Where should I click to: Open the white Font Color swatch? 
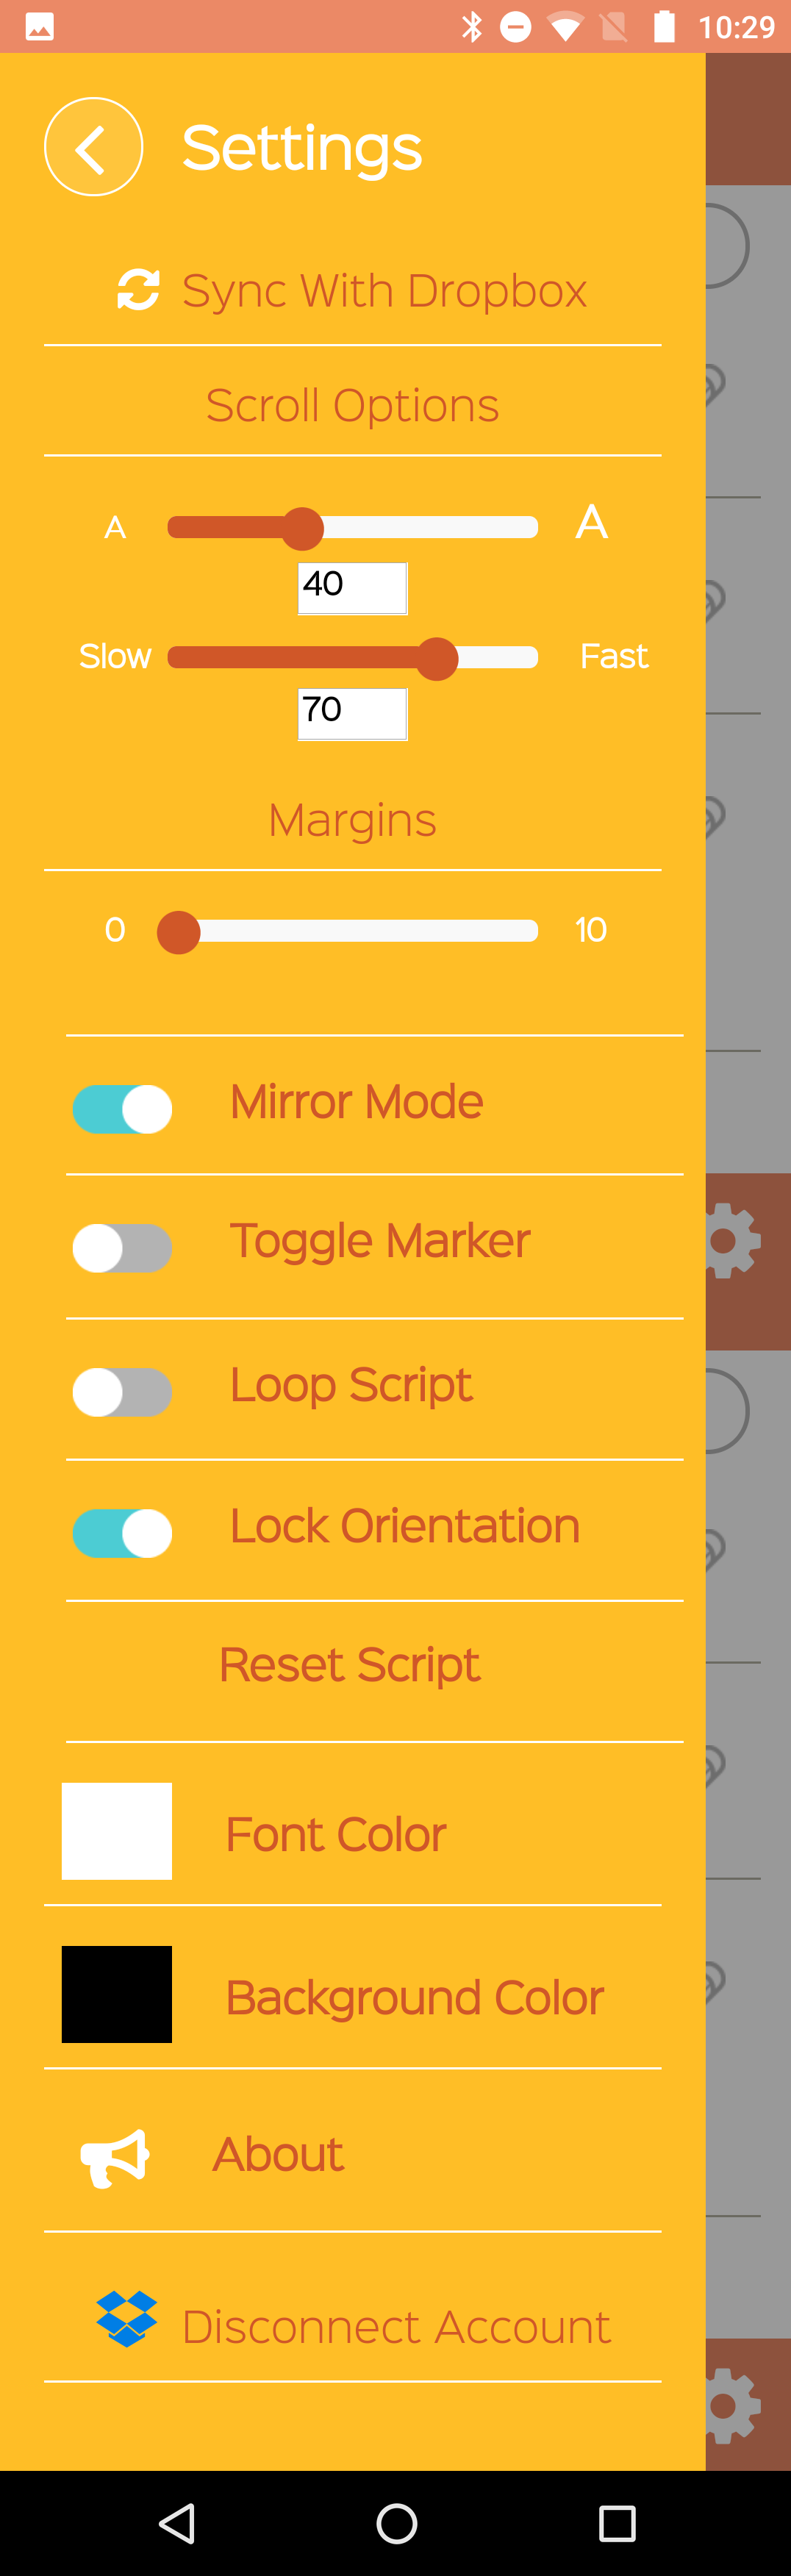tap(117, 1831)
